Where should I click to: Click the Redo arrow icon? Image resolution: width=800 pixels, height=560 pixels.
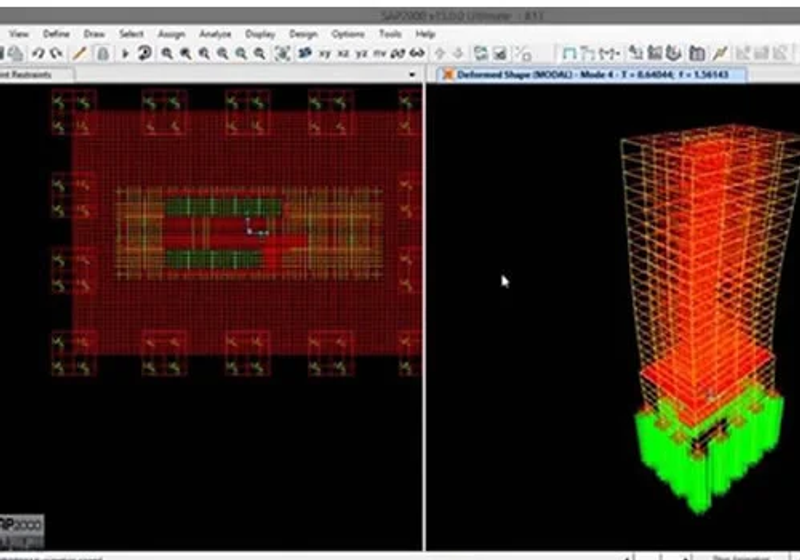[57, 53]
